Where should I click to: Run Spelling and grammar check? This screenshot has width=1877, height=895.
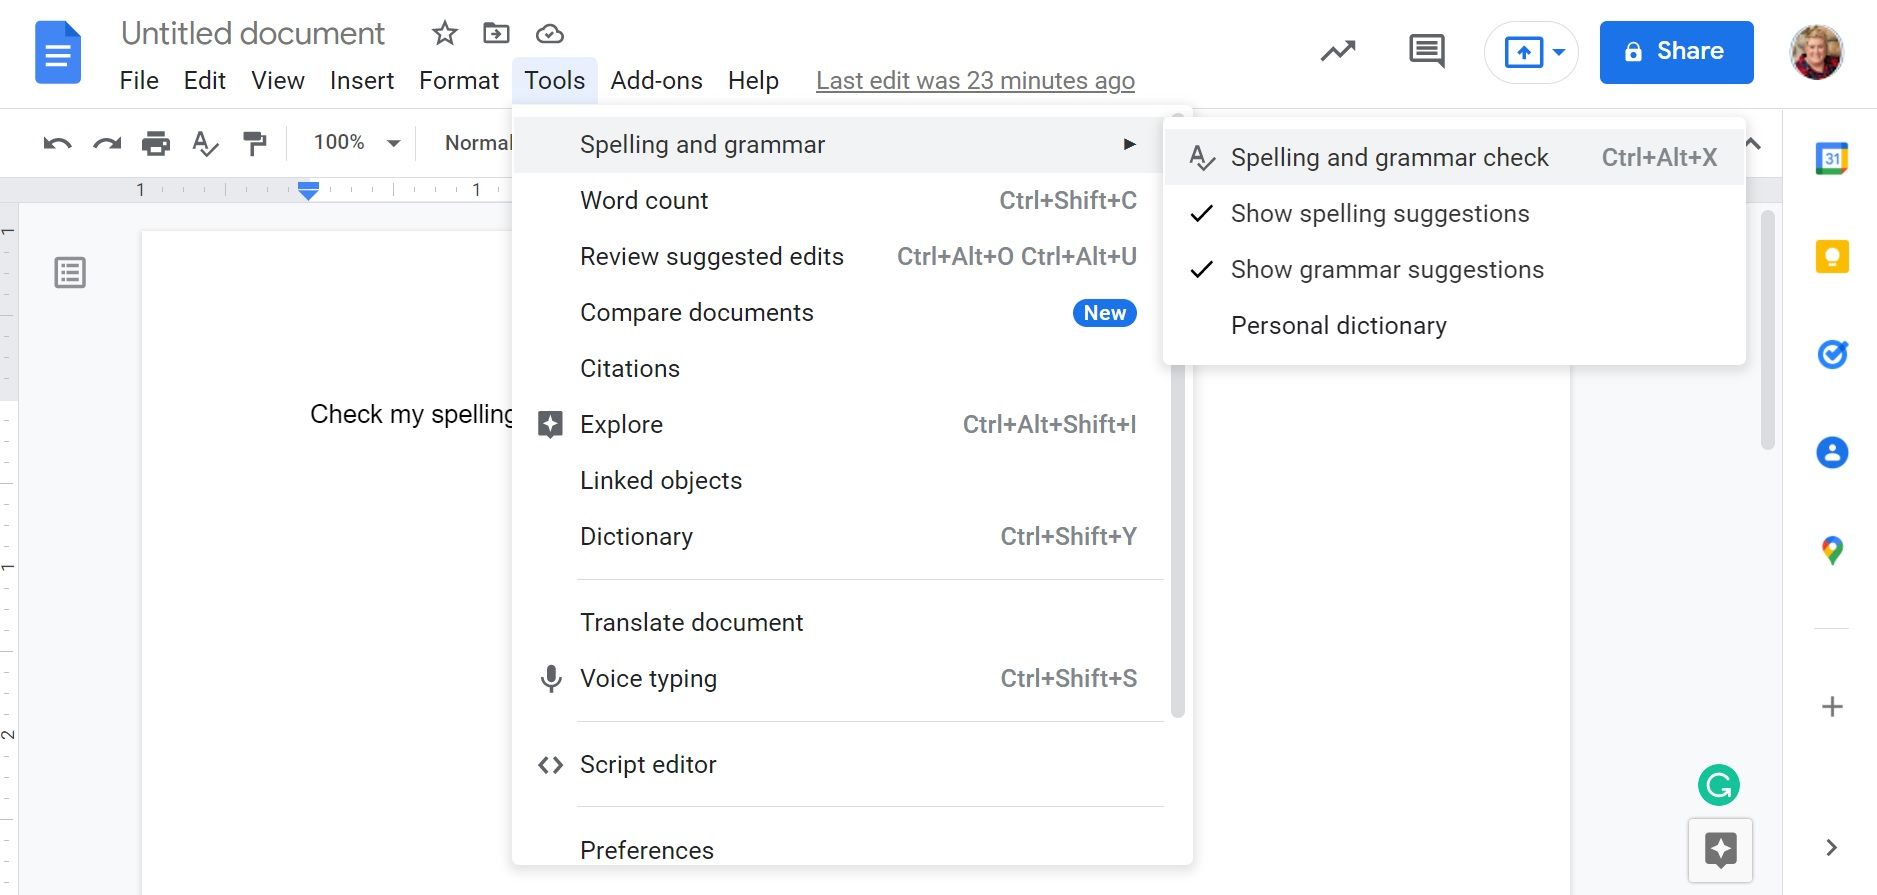(x=1455, y=157)
